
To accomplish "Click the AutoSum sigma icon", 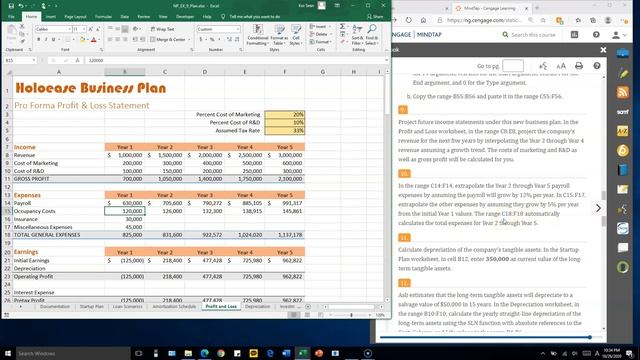I will tap(342, 27).
